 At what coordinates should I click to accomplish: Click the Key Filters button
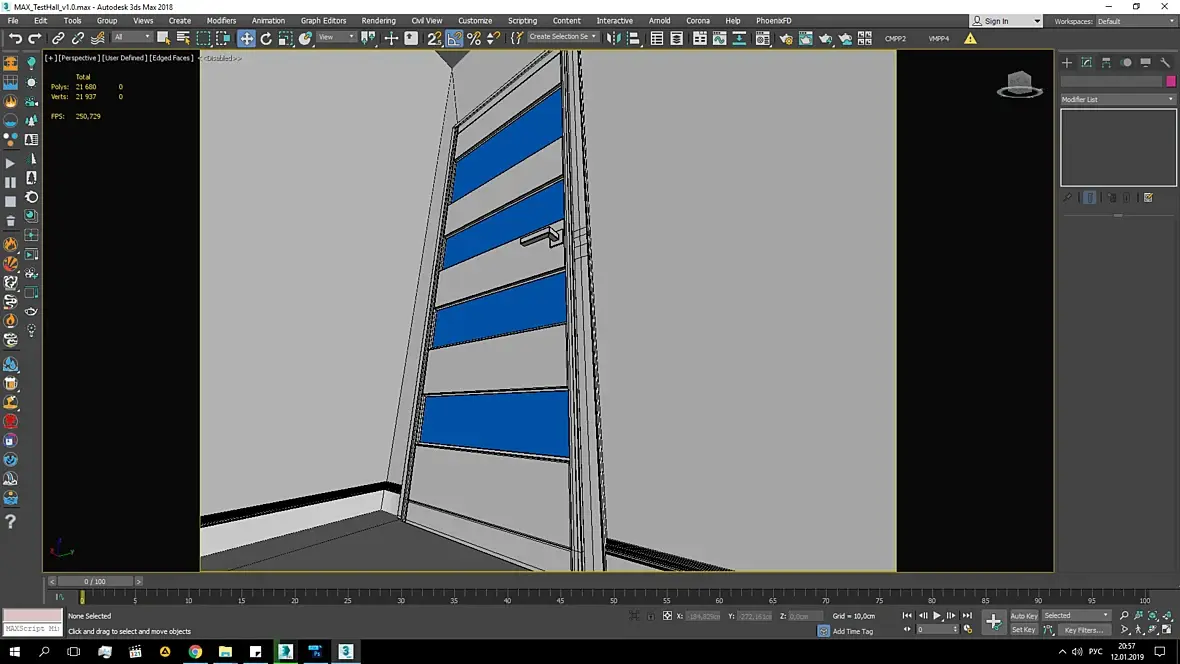(x=1082, y=630)
